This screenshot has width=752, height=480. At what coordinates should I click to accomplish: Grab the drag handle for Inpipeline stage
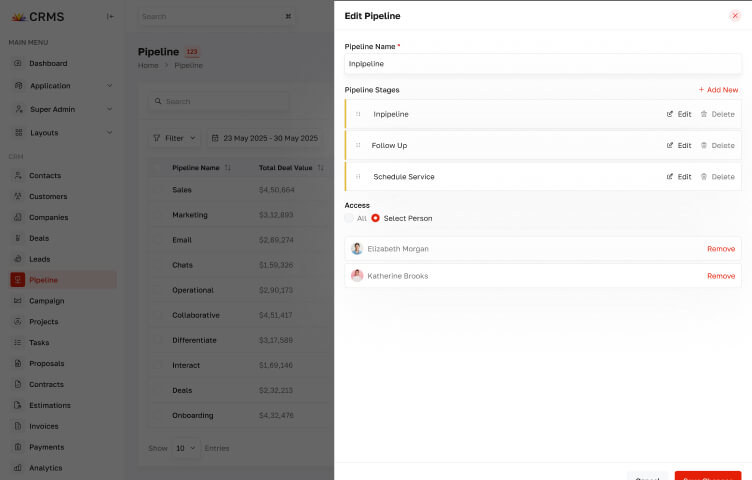point(358,114)
